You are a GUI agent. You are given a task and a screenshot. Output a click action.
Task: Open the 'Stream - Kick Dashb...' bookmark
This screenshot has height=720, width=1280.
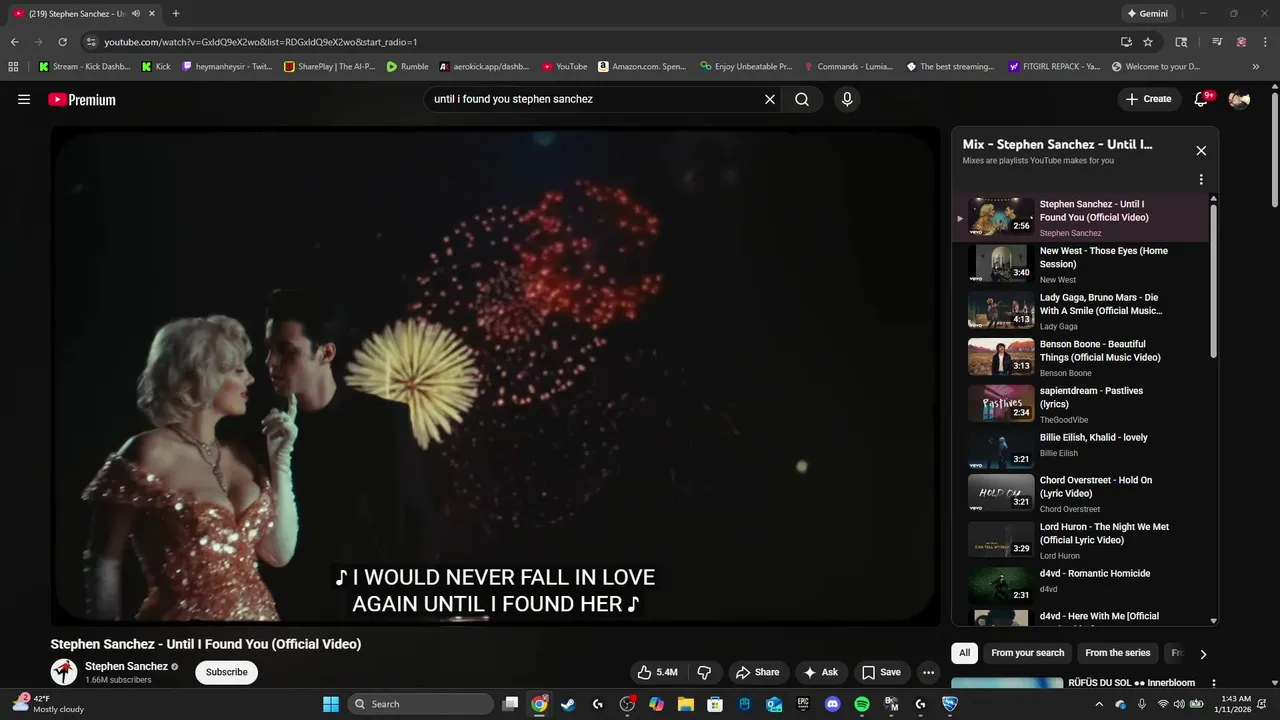pyautogui.click(x=84, y=67)
